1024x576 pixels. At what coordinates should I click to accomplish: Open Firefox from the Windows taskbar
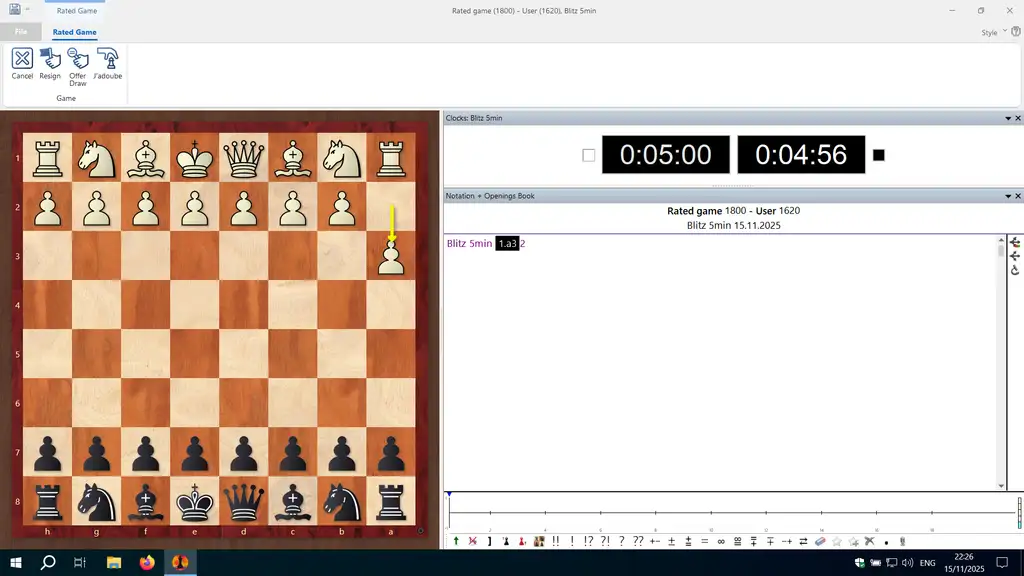(x=147, y=562)
